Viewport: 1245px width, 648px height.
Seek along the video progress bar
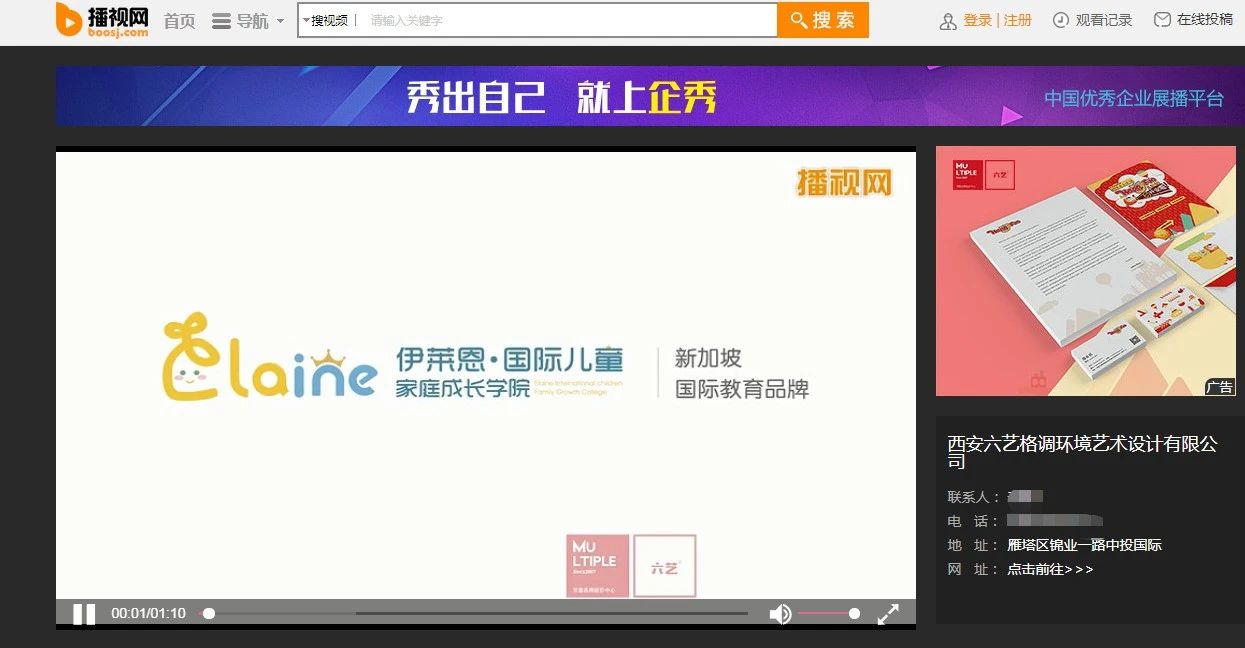click(476, 613)
